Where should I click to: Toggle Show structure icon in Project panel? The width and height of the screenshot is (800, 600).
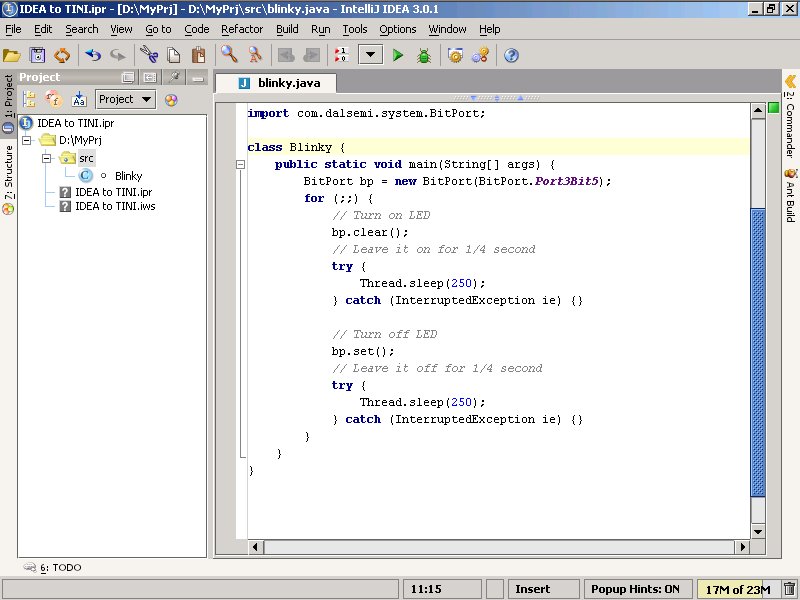pyautogui.click(x=30, y=99)
